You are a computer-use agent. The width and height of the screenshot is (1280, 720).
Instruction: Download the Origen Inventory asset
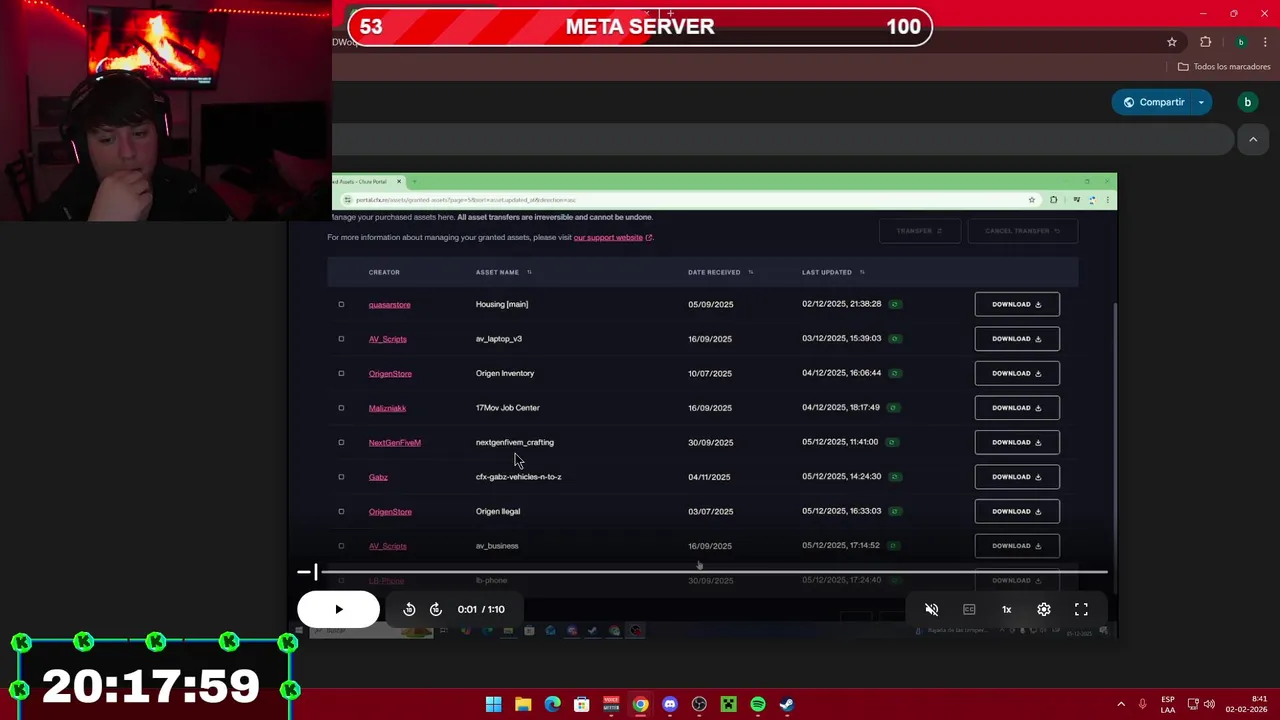(1017, 373)
